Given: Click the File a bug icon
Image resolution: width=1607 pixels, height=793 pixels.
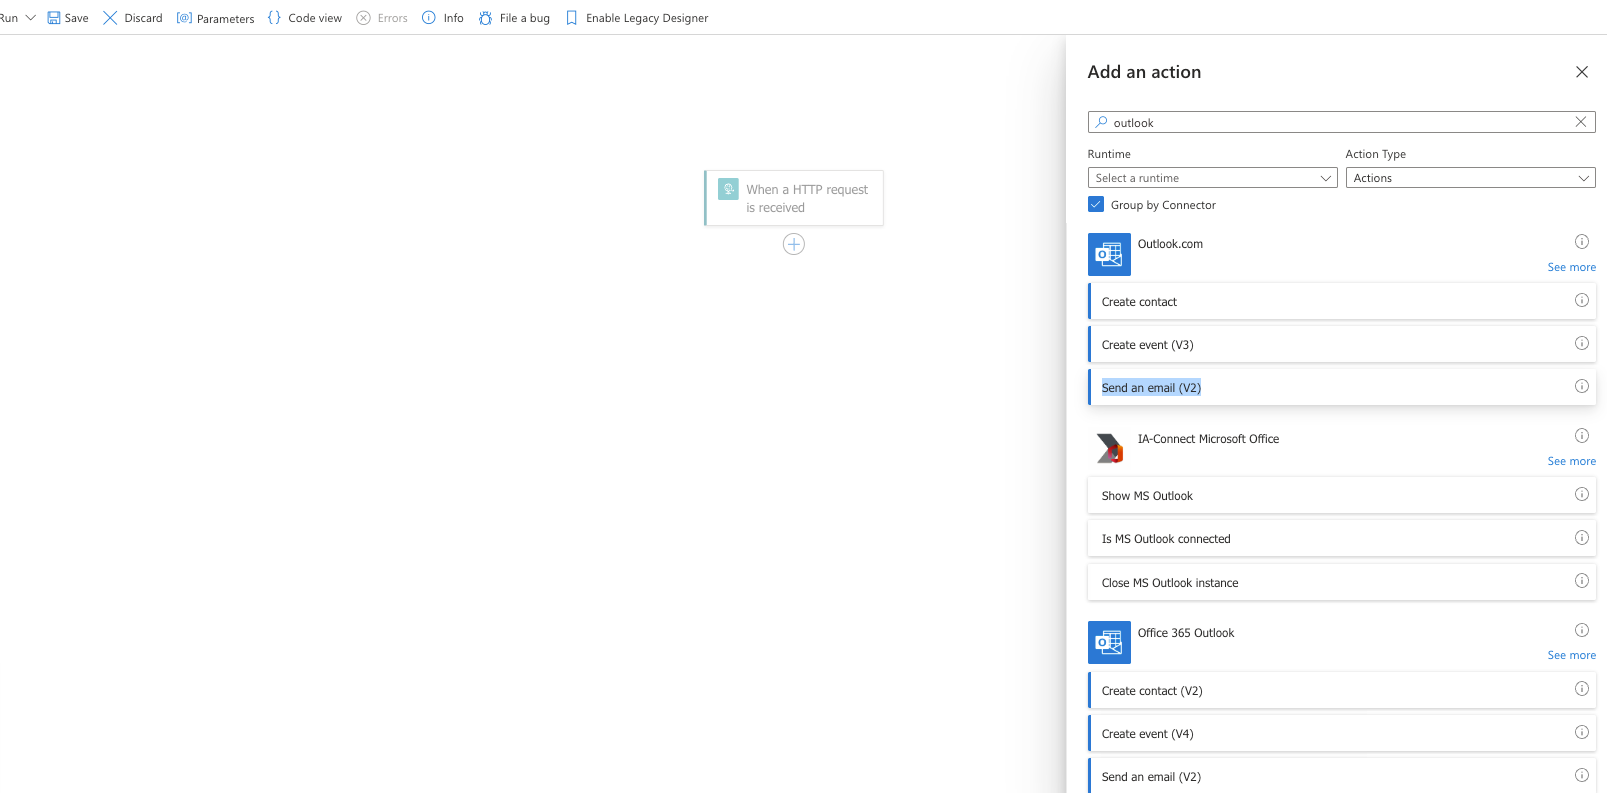Looking at the screenshot, I should tap(486, 18).
